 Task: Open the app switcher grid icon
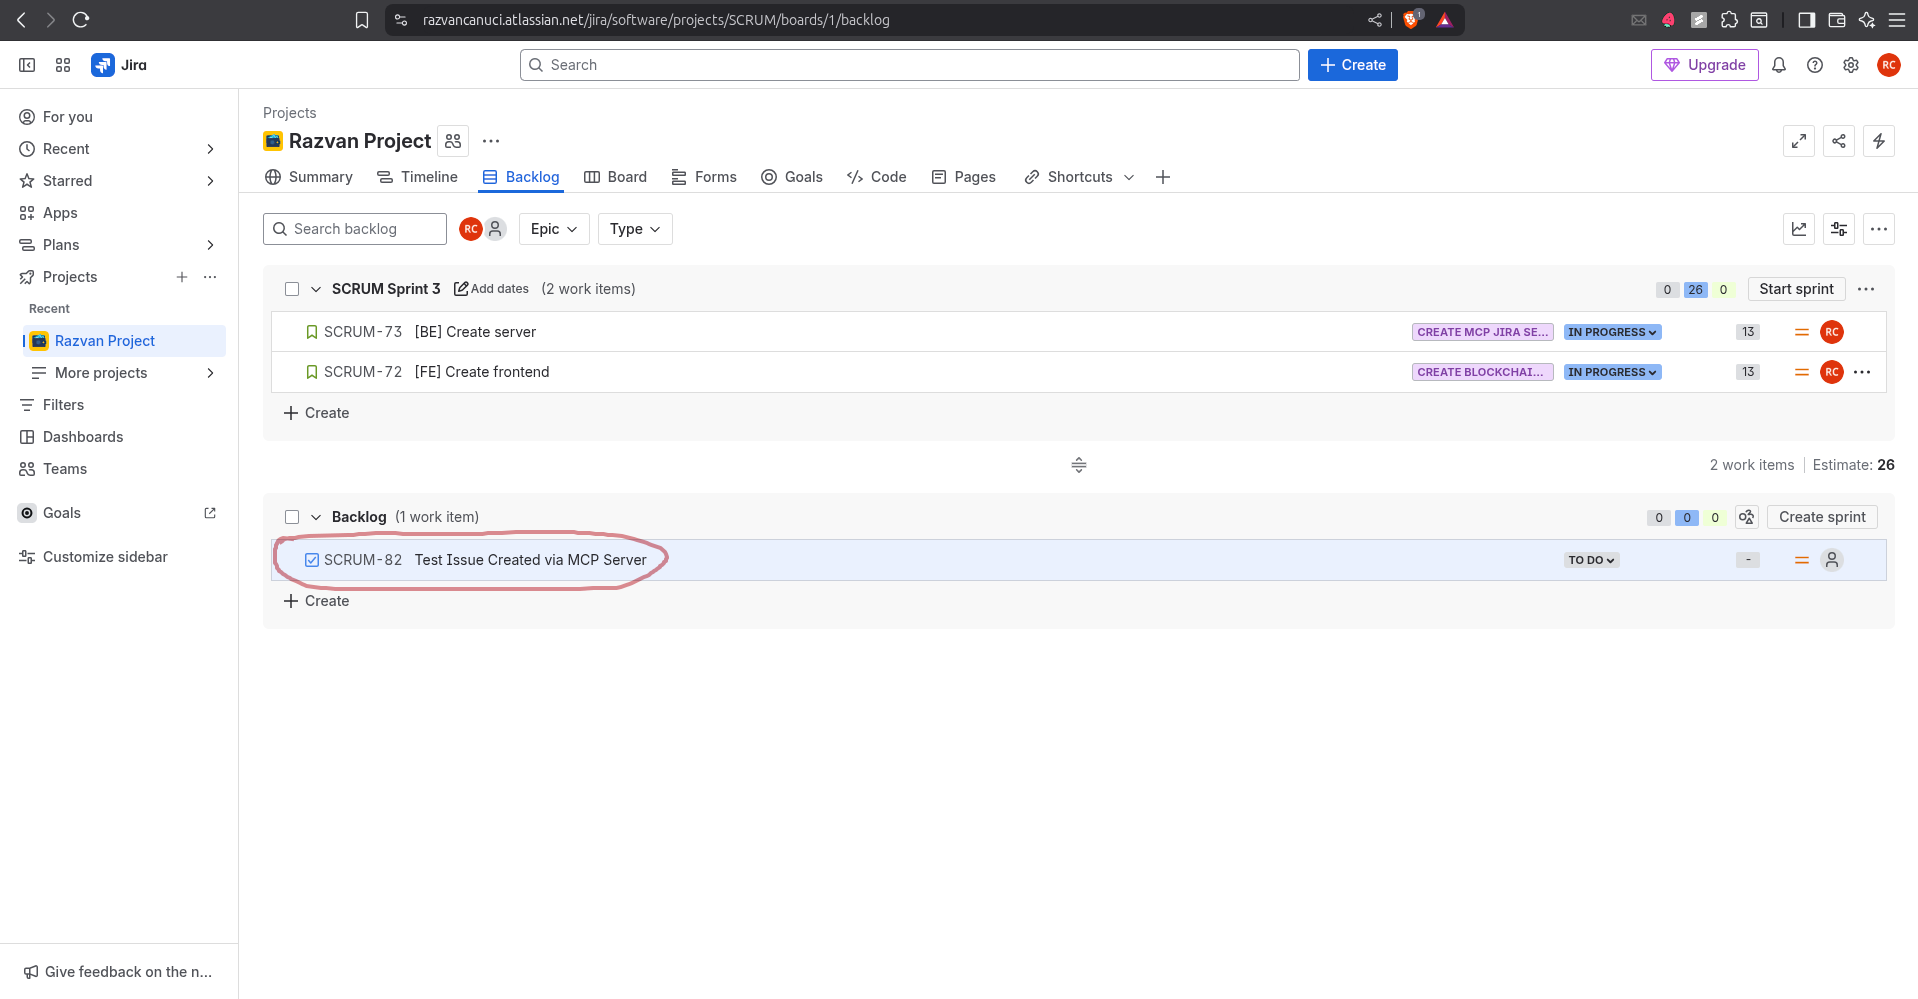tap(62, 64)
